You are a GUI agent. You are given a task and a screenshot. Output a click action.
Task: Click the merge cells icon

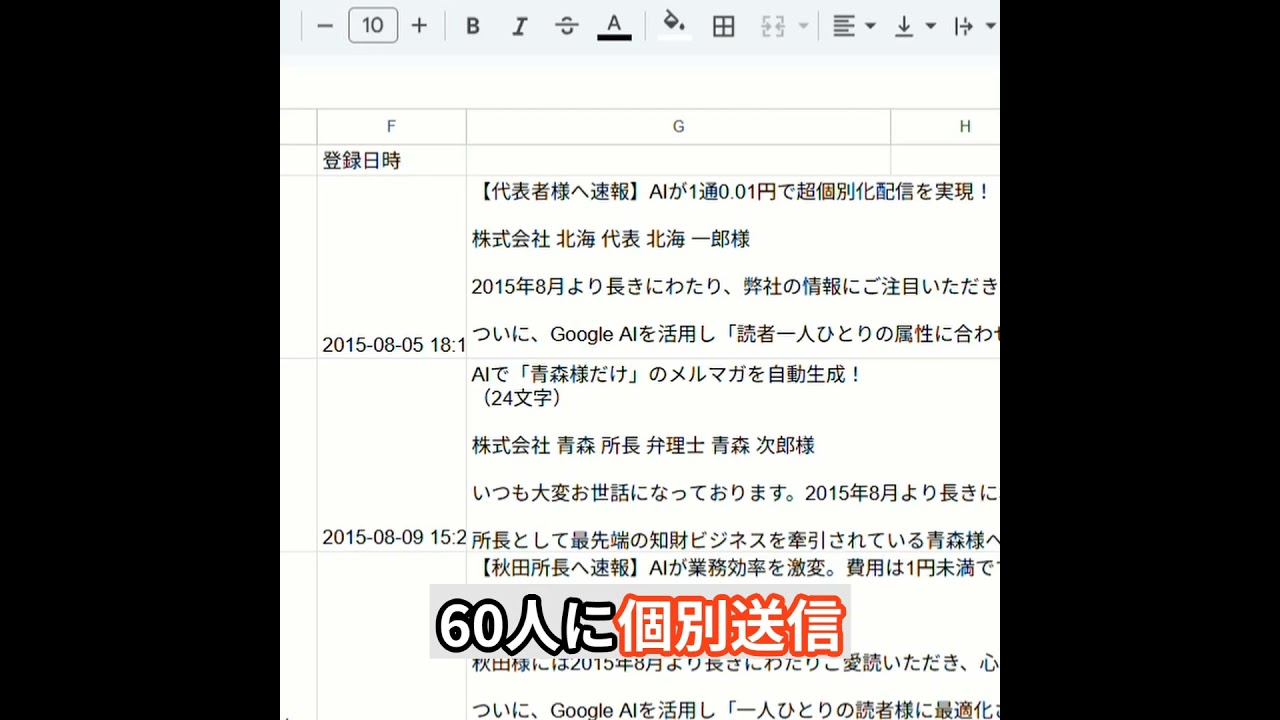point(773,27)
